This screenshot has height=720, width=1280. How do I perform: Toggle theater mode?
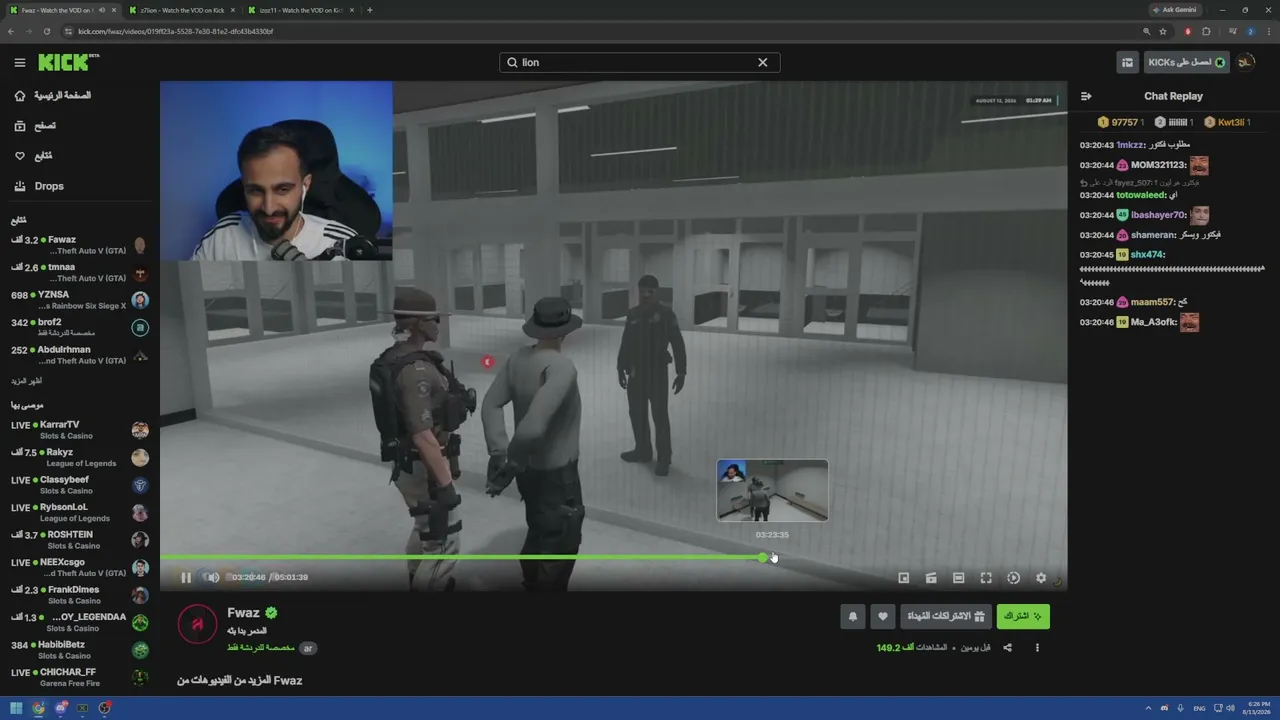click(x=958, y=578)
